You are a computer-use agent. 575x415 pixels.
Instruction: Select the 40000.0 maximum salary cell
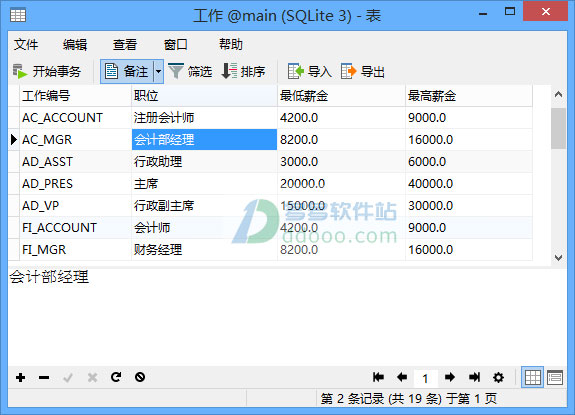point(469,184)
